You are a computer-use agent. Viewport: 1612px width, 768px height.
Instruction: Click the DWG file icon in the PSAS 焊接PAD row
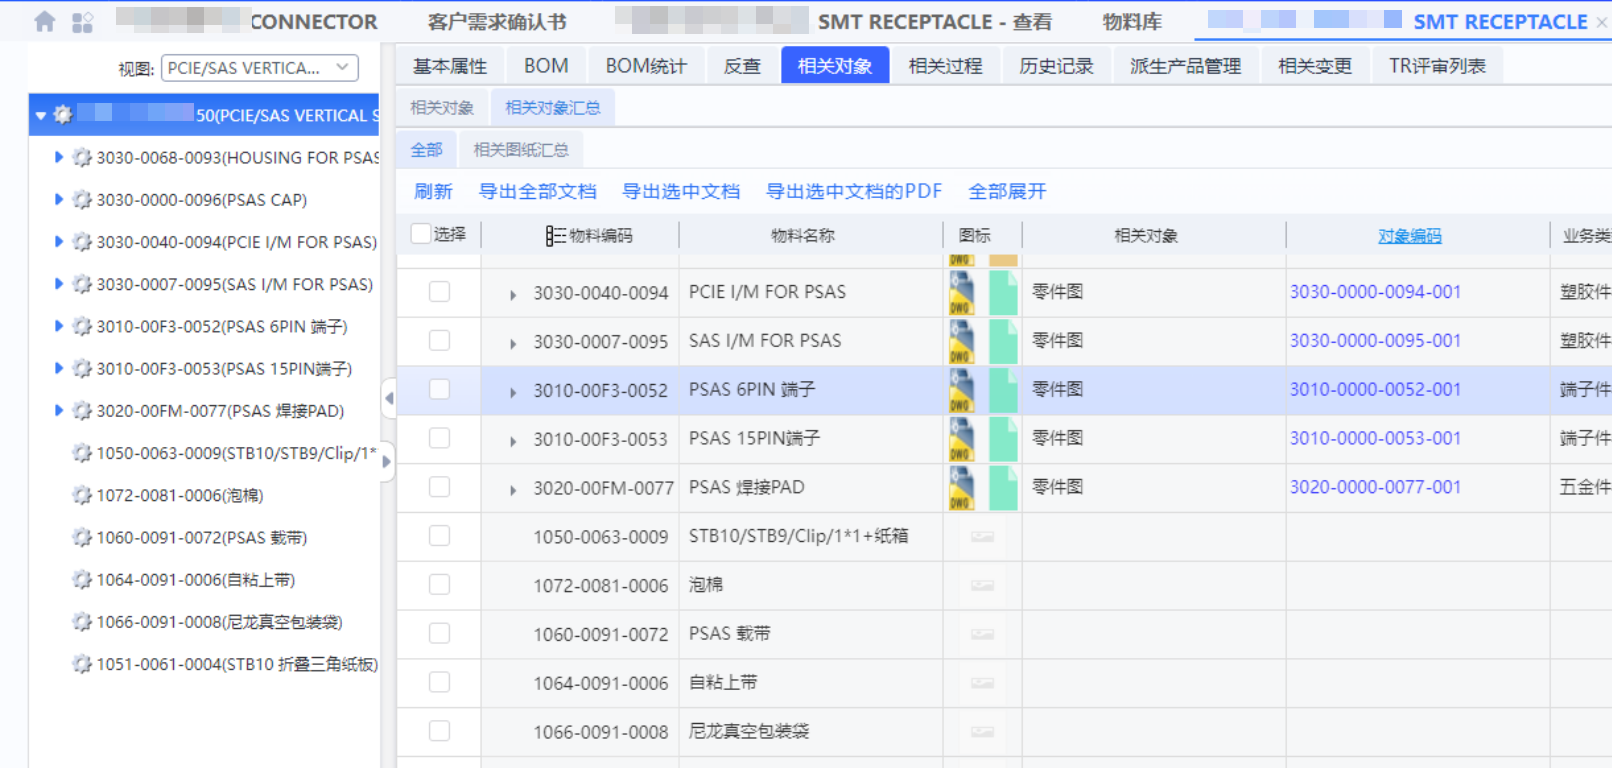962,489
